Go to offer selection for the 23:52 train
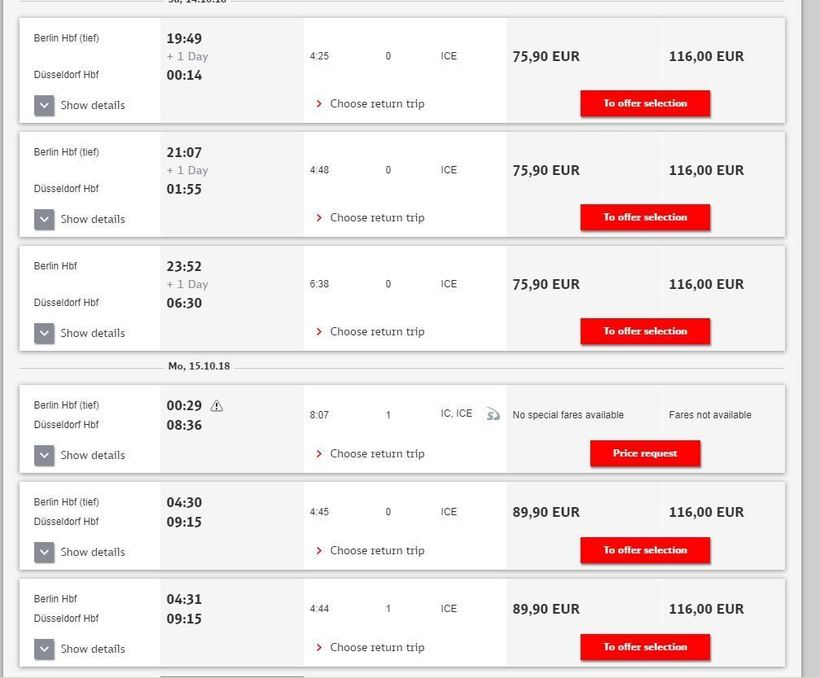 point(645,331)
